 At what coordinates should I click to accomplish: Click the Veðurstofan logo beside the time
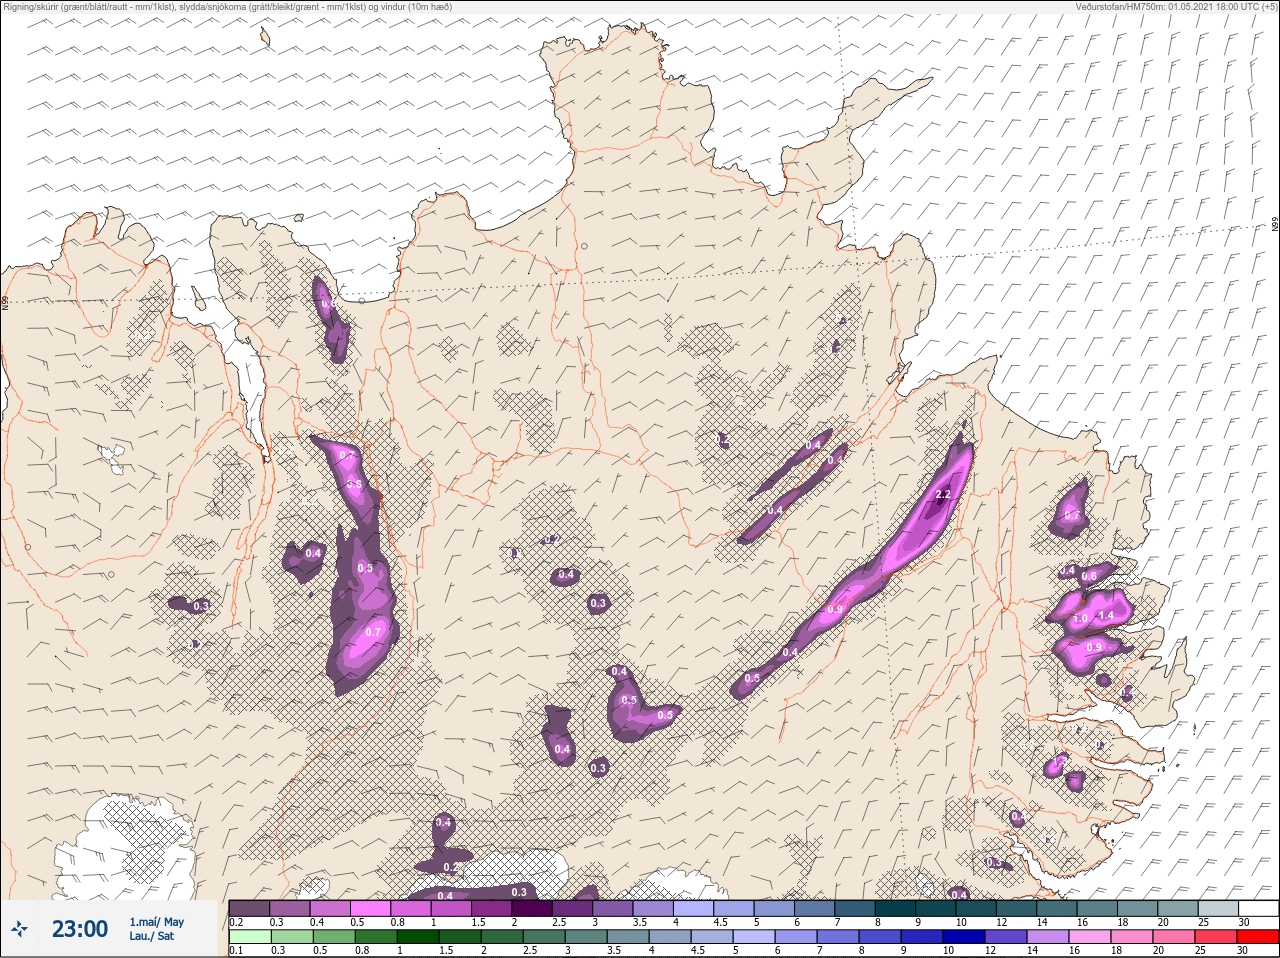tap(21, 930)
